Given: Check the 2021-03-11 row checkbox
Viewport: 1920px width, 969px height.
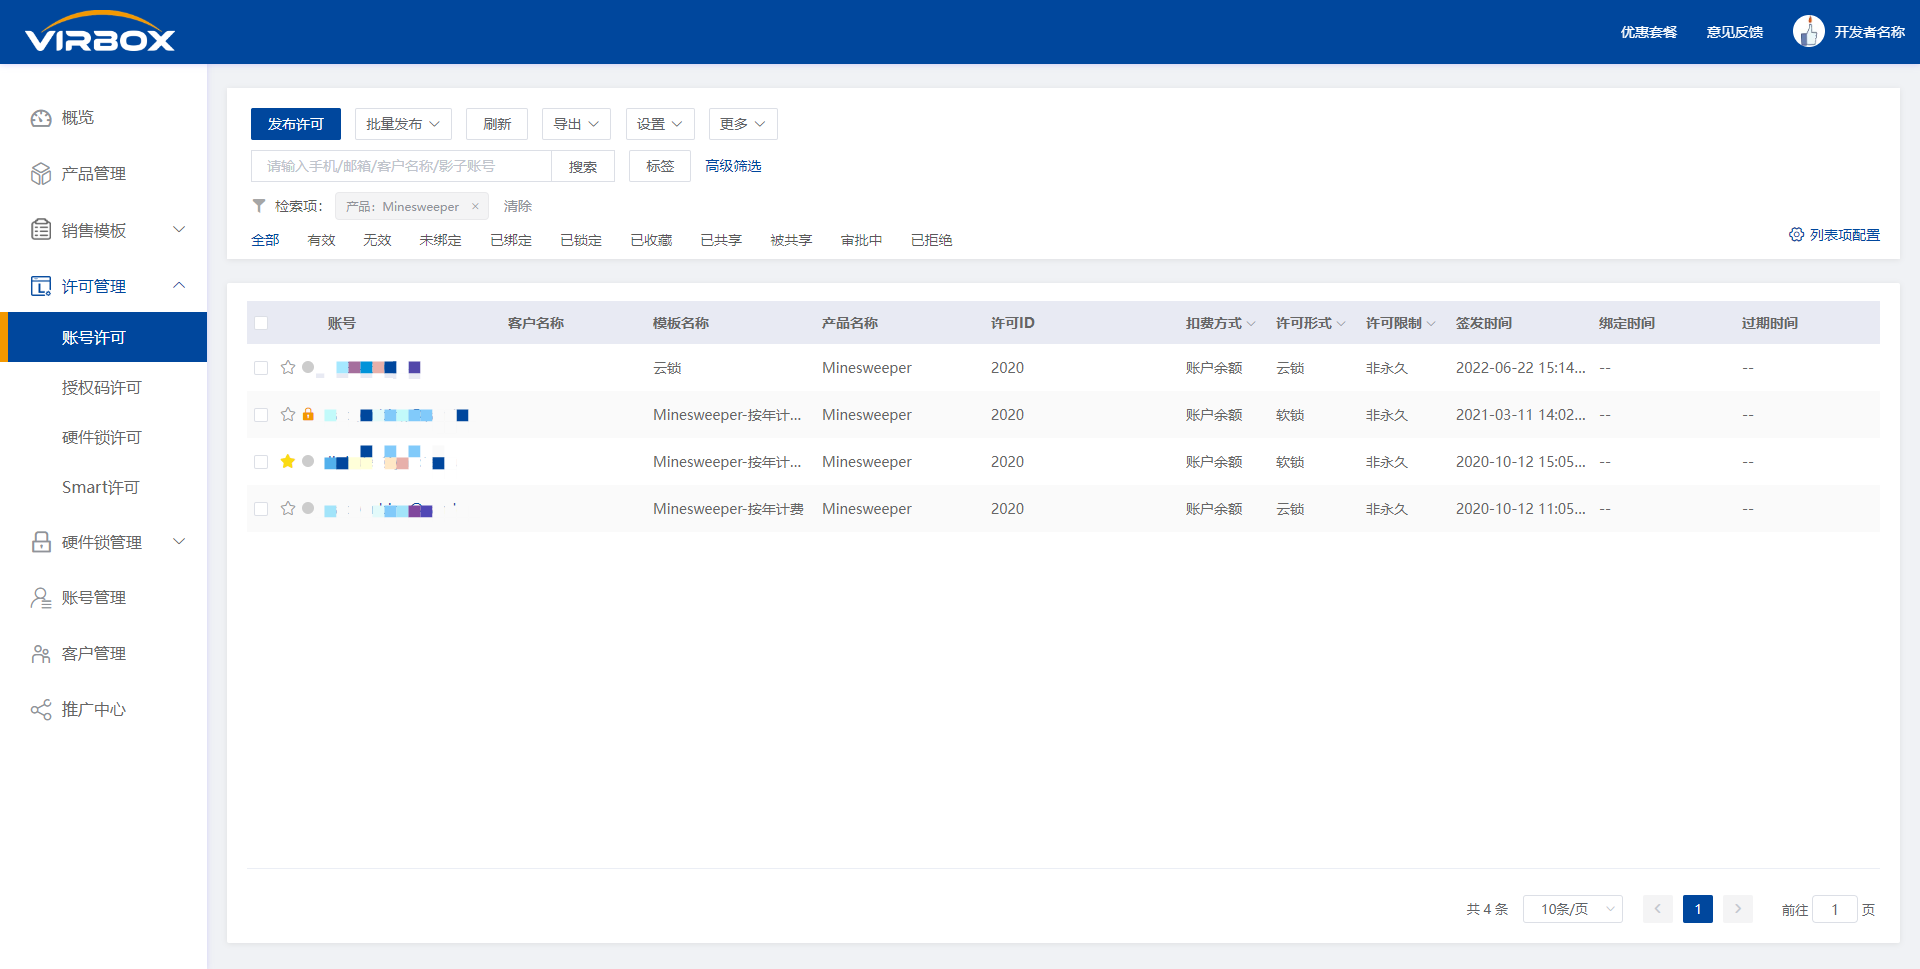Looking at the screenshot, I should (261, 415).
